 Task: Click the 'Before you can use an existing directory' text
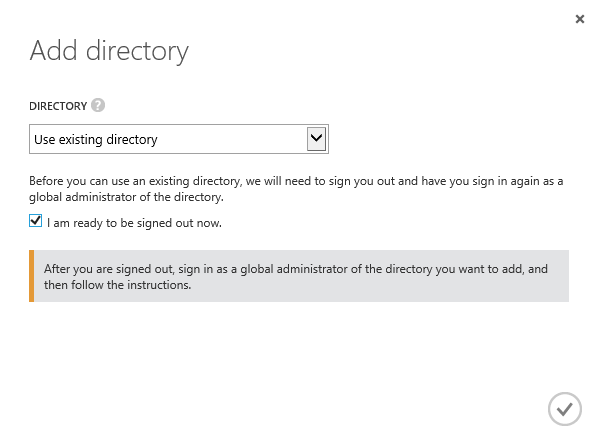coord(135,181)
